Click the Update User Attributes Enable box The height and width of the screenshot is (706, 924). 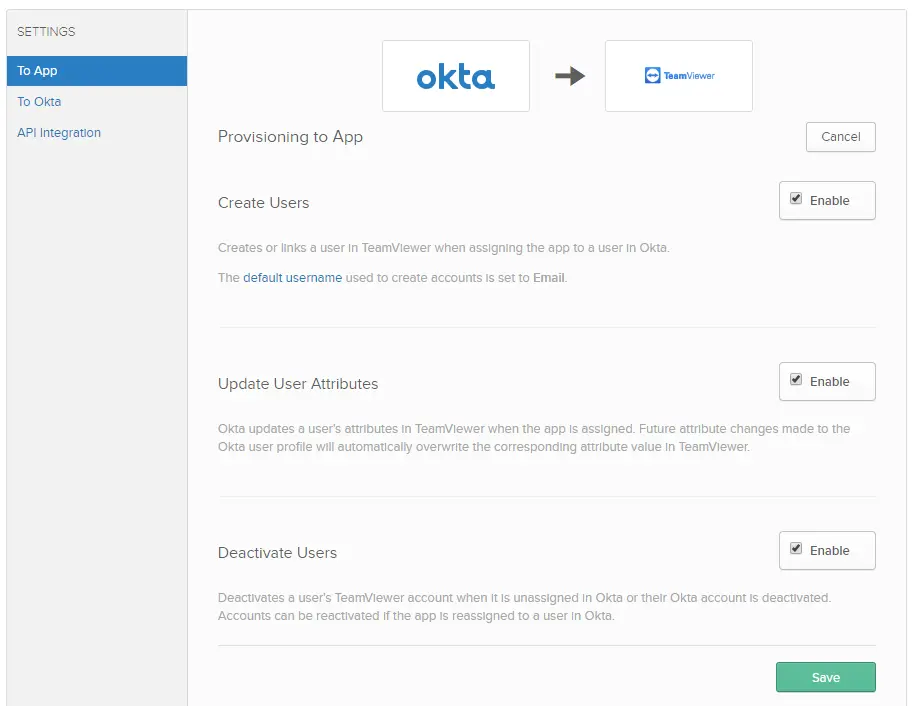(827, 381)
